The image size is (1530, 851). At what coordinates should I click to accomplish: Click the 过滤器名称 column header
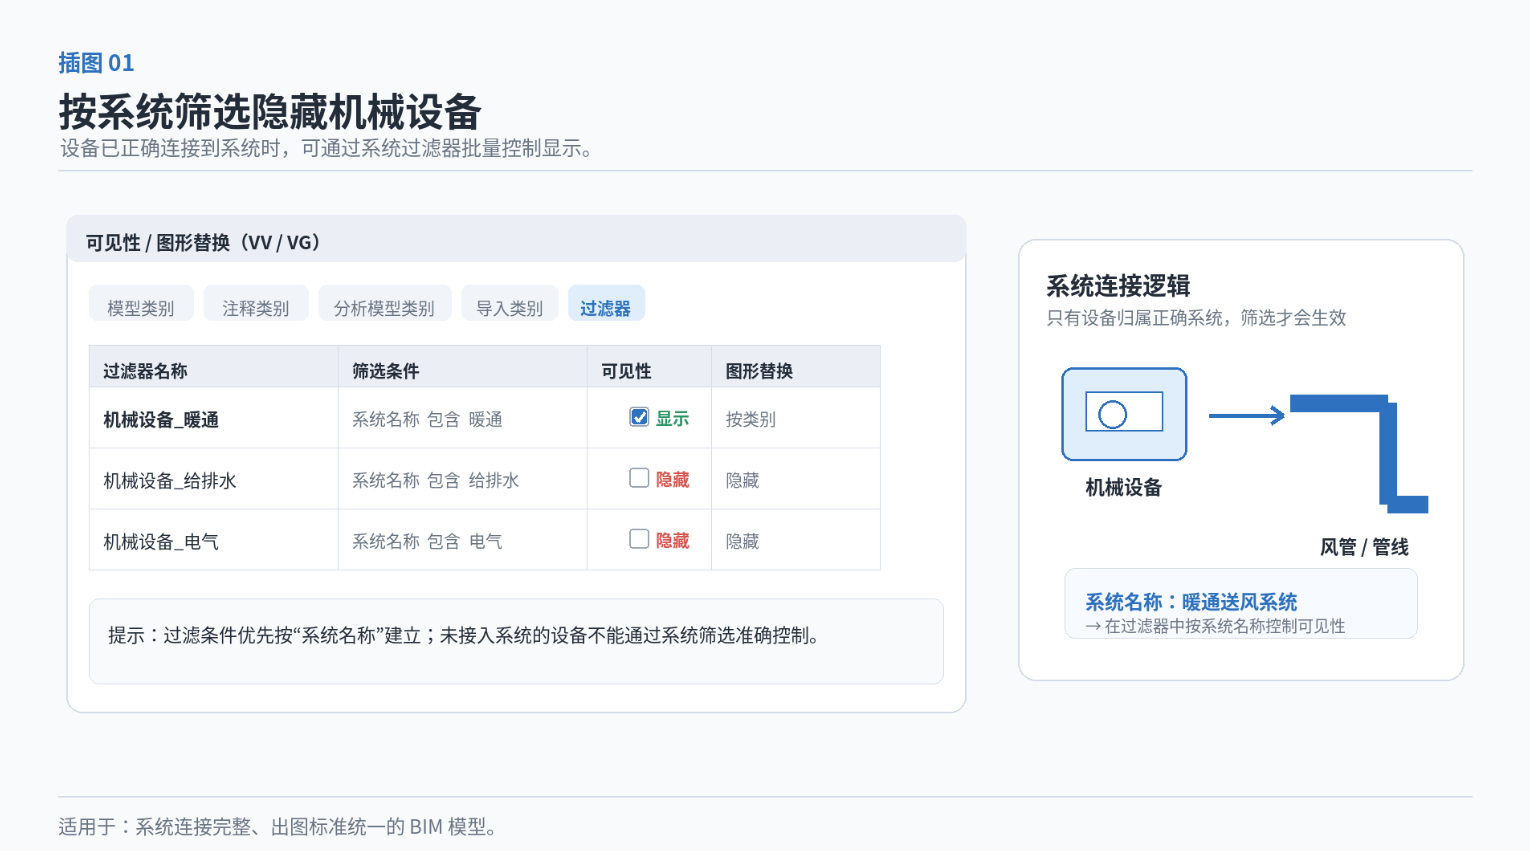(214, 367)
